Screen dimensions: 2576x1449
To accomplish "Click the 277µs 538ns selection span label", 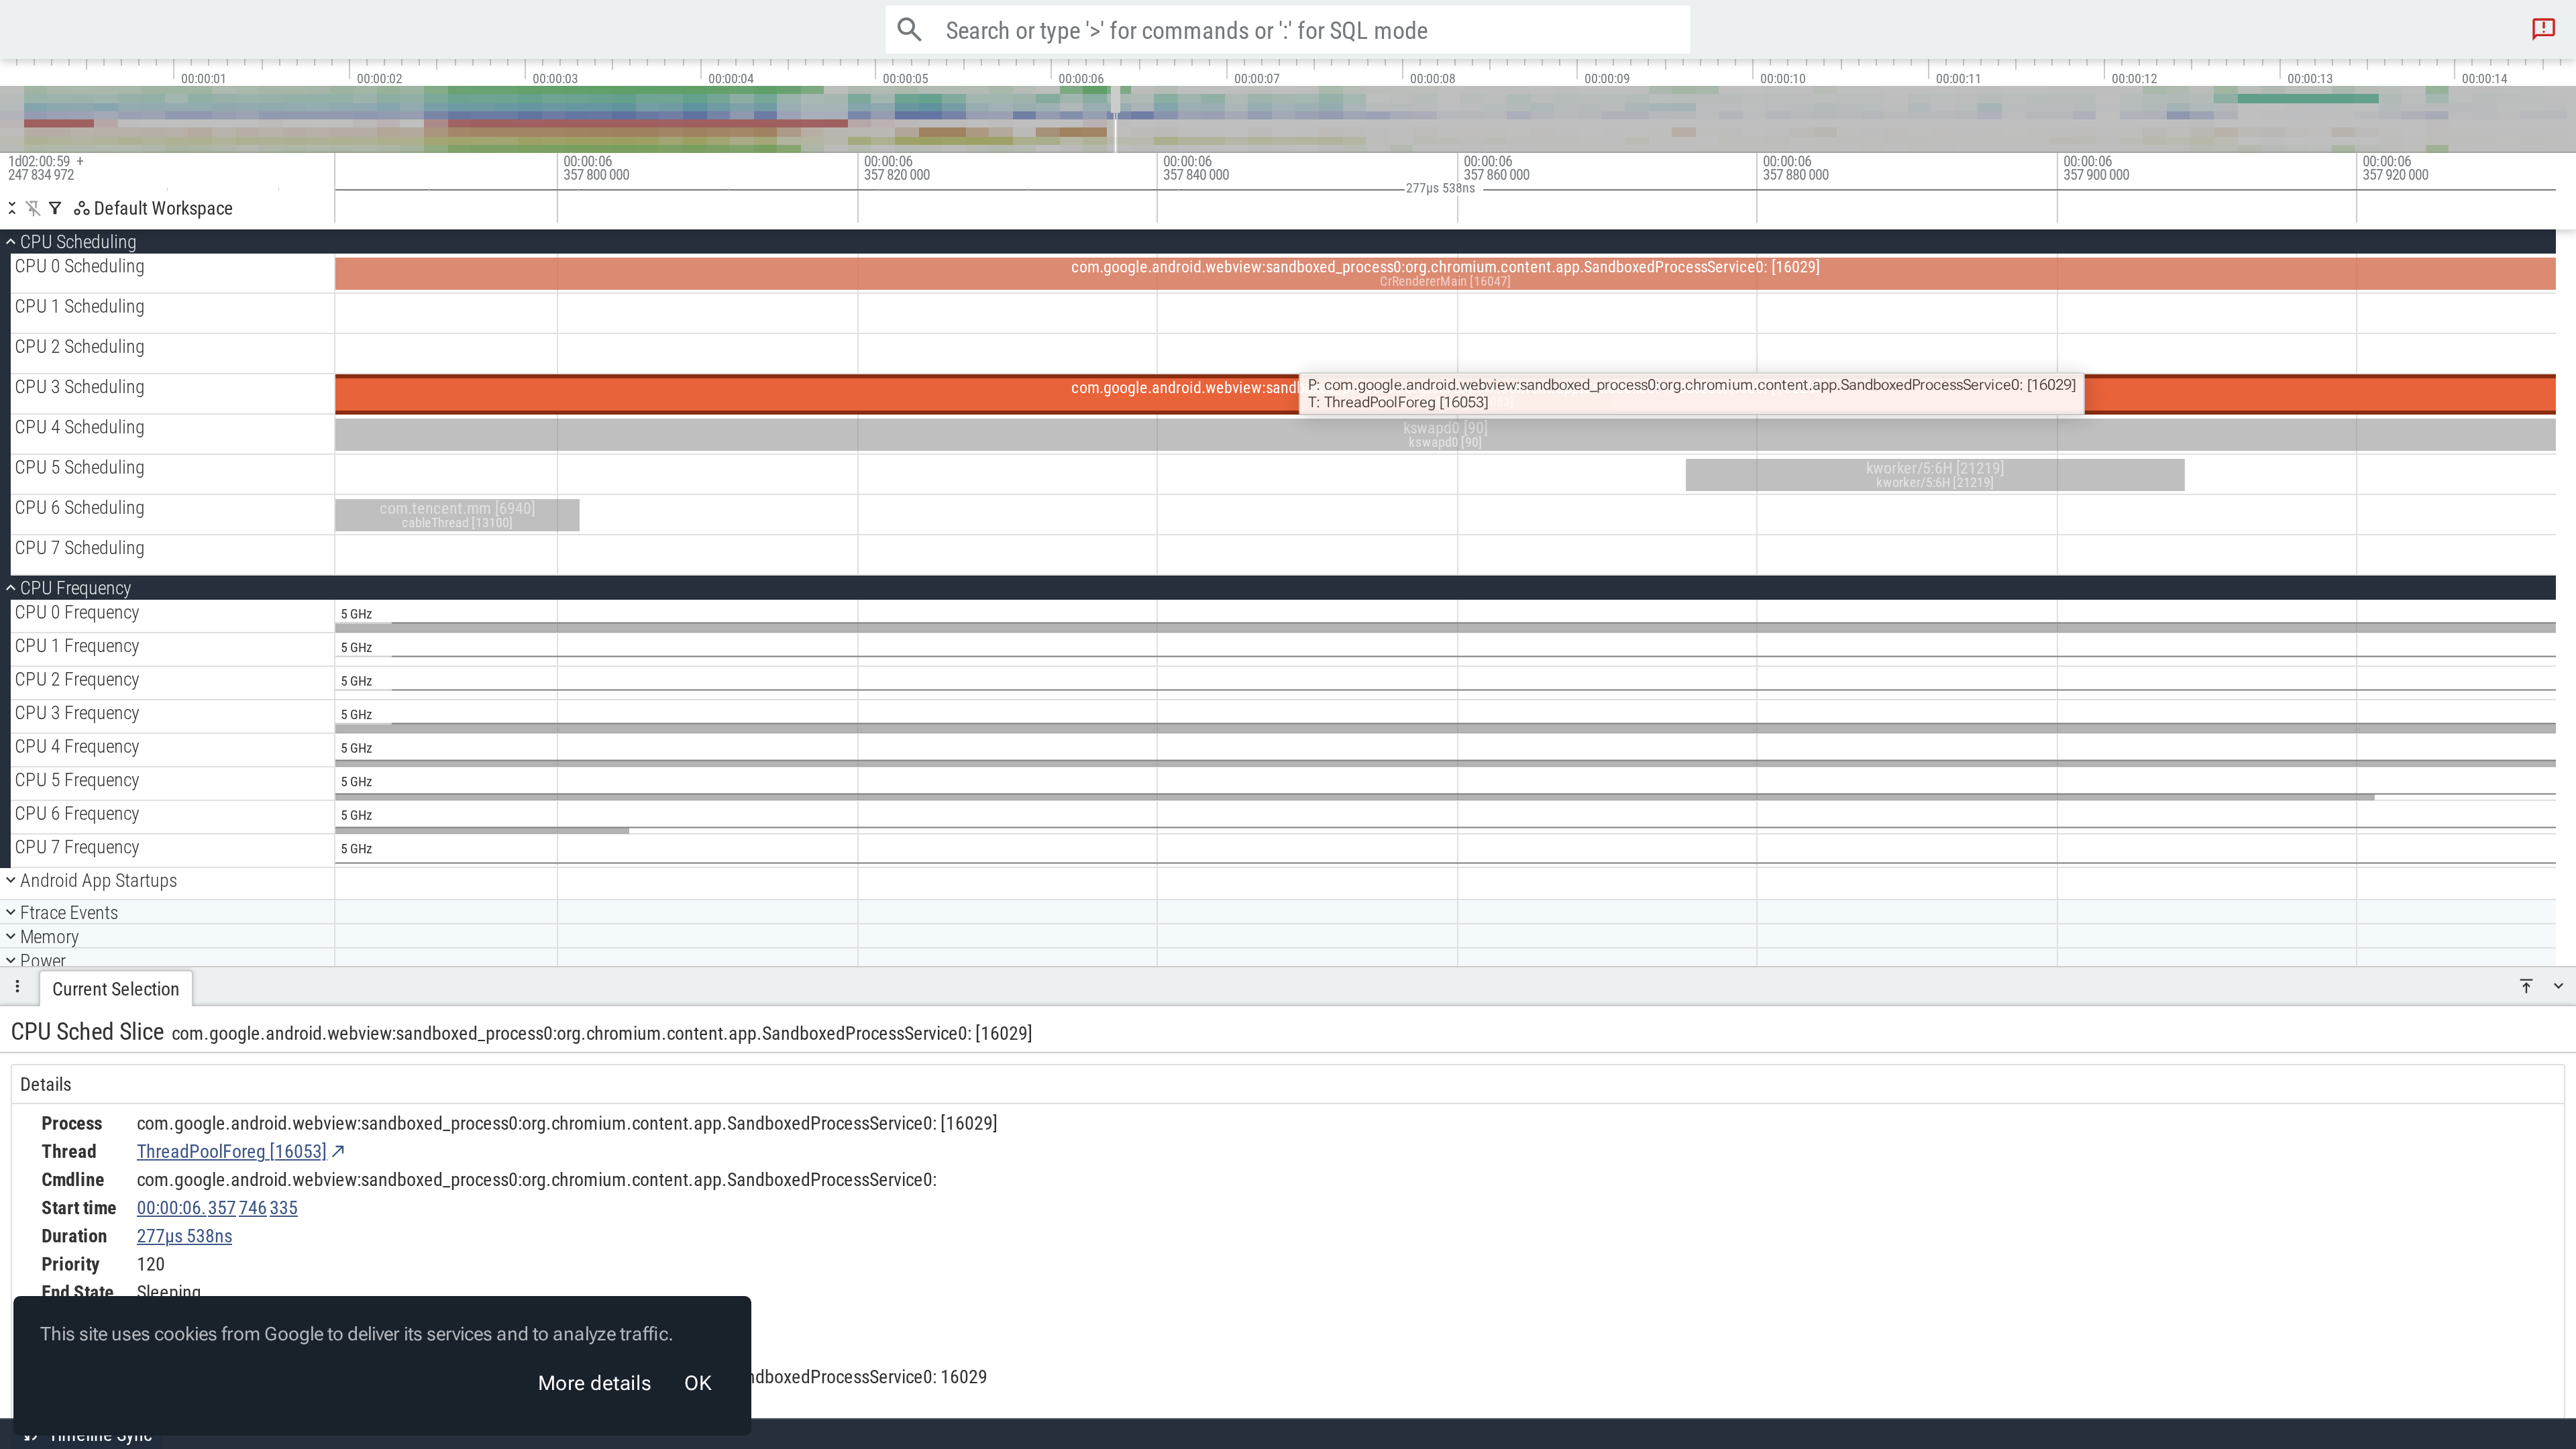I will coord(1440,188).
